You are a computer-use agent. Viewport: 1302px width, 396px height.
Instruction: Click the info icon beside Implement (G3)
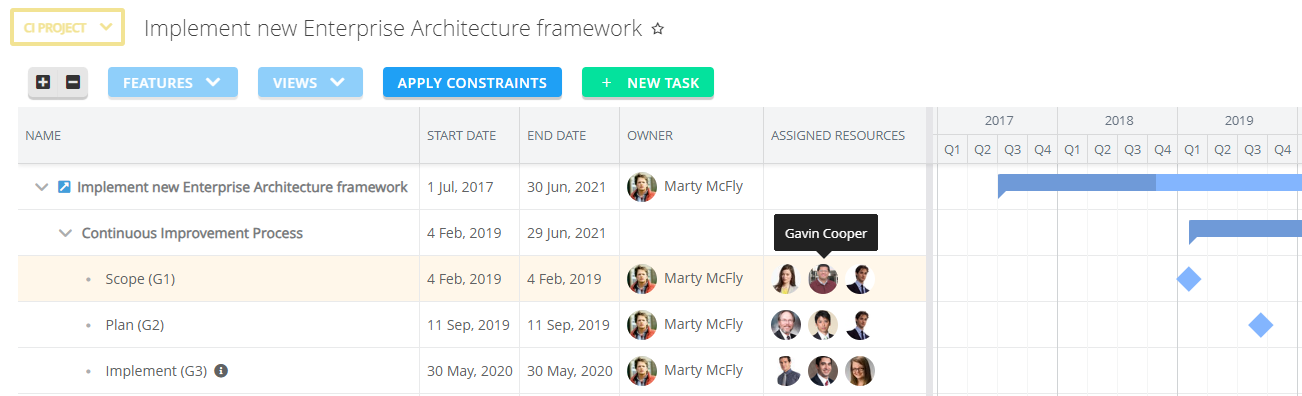221,370
